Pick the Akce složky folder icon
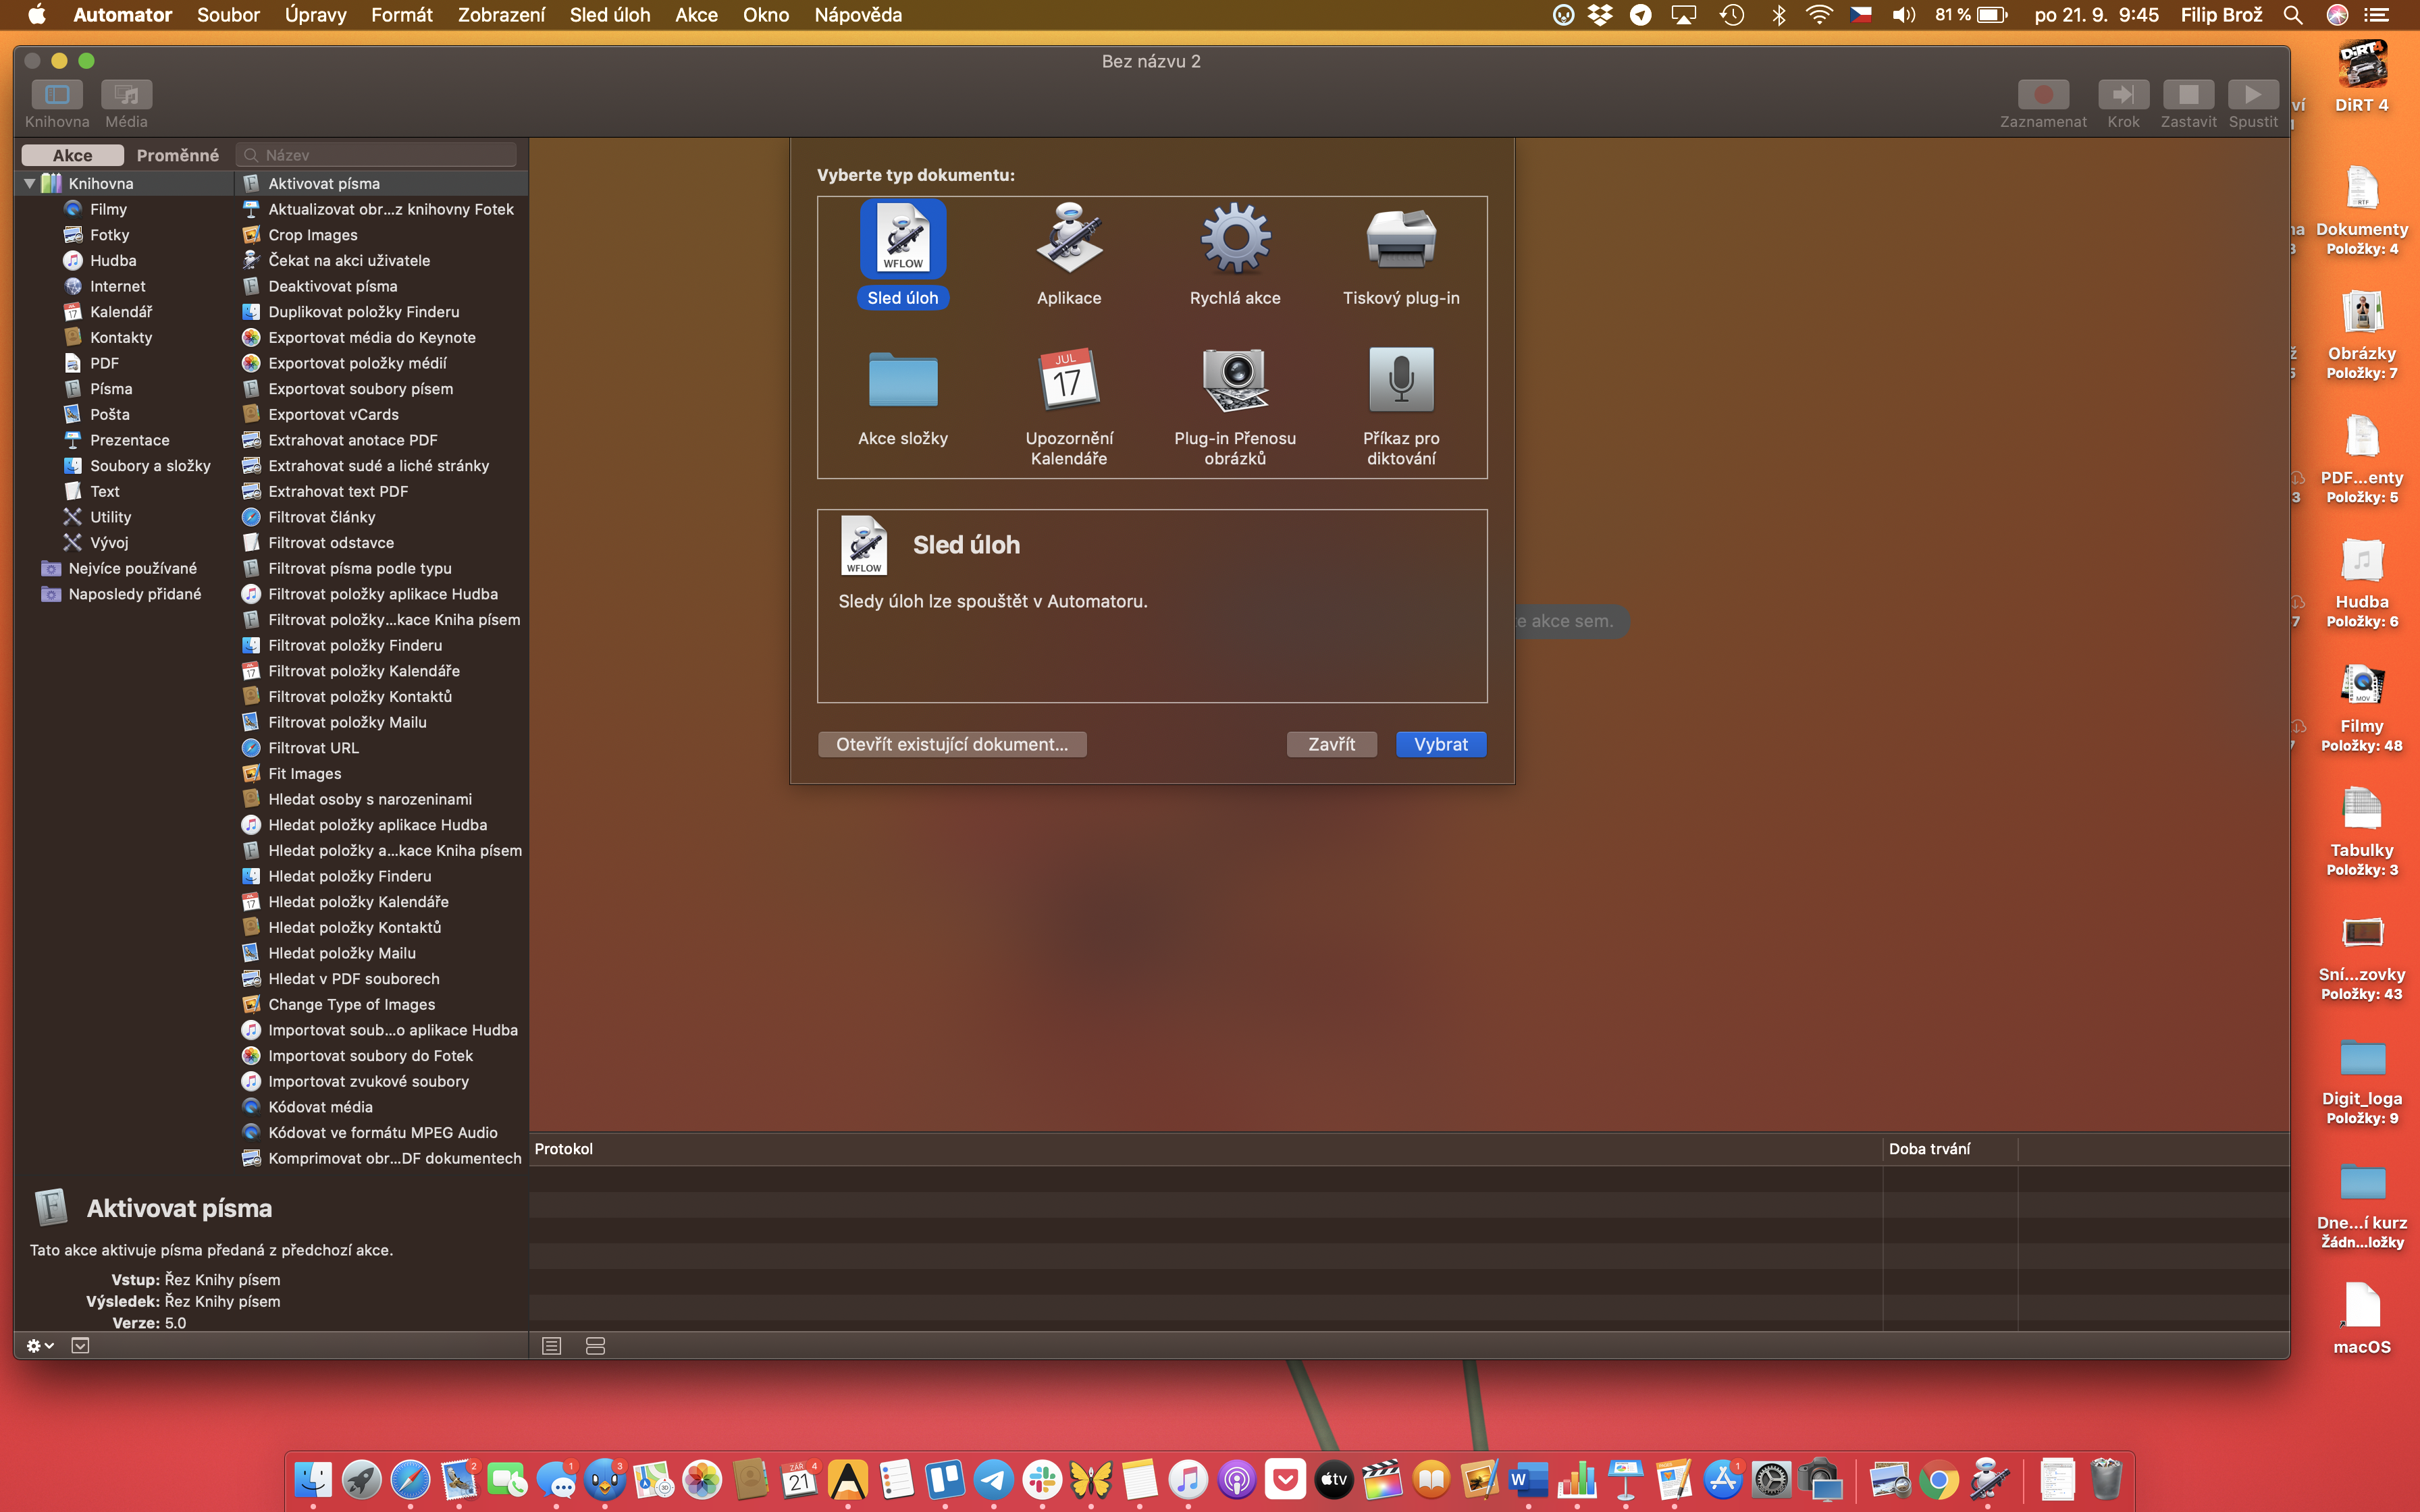This screenshot has height=1512, width=2420. 902,380
